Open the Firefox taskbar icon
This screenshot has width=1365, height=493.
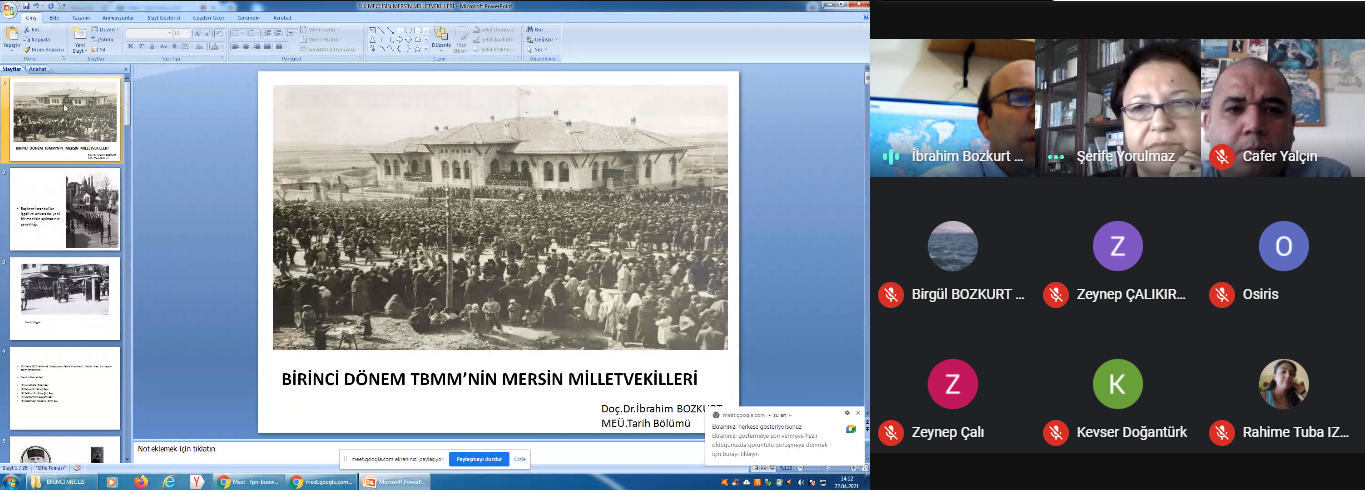(x=140, y=482)
